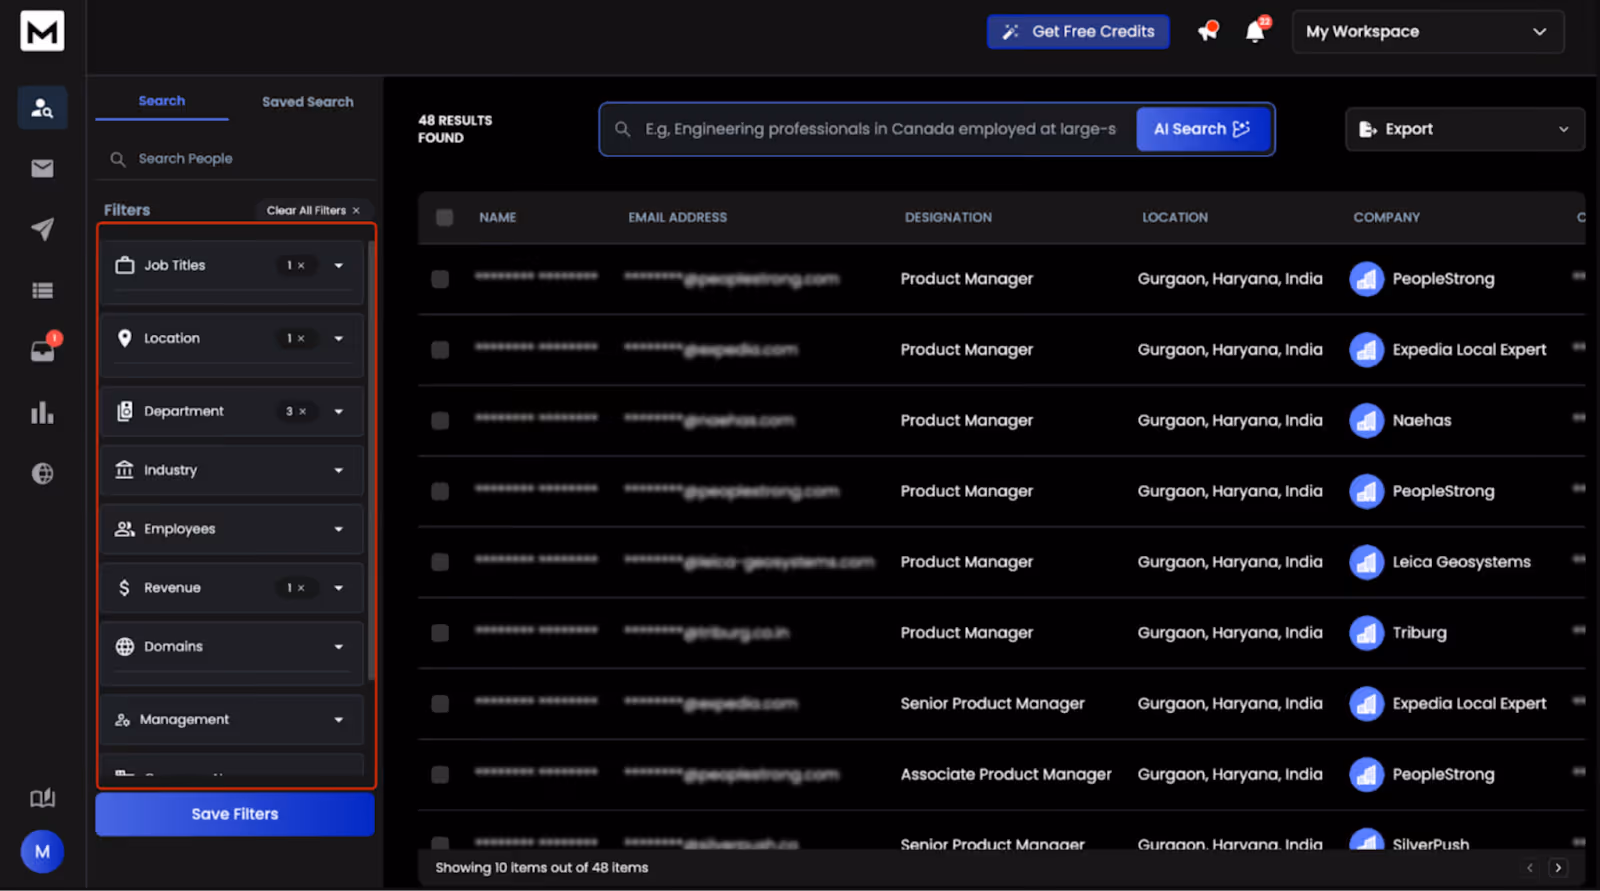Screen dimensions: 1600x891
Task: Open the My Workspace dropdown
Action: point(1428,32)
